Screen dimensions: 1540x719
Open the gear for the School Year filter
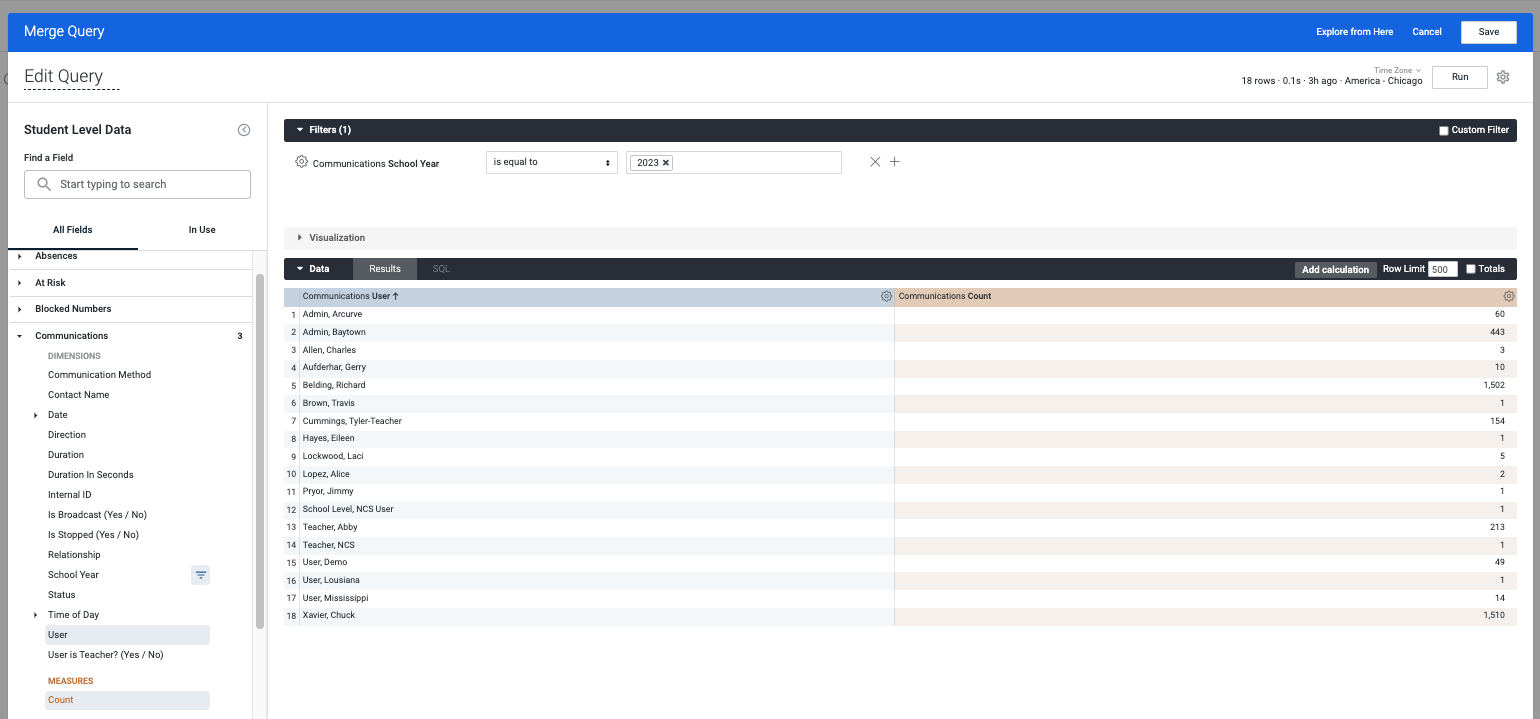coord(301,162)
